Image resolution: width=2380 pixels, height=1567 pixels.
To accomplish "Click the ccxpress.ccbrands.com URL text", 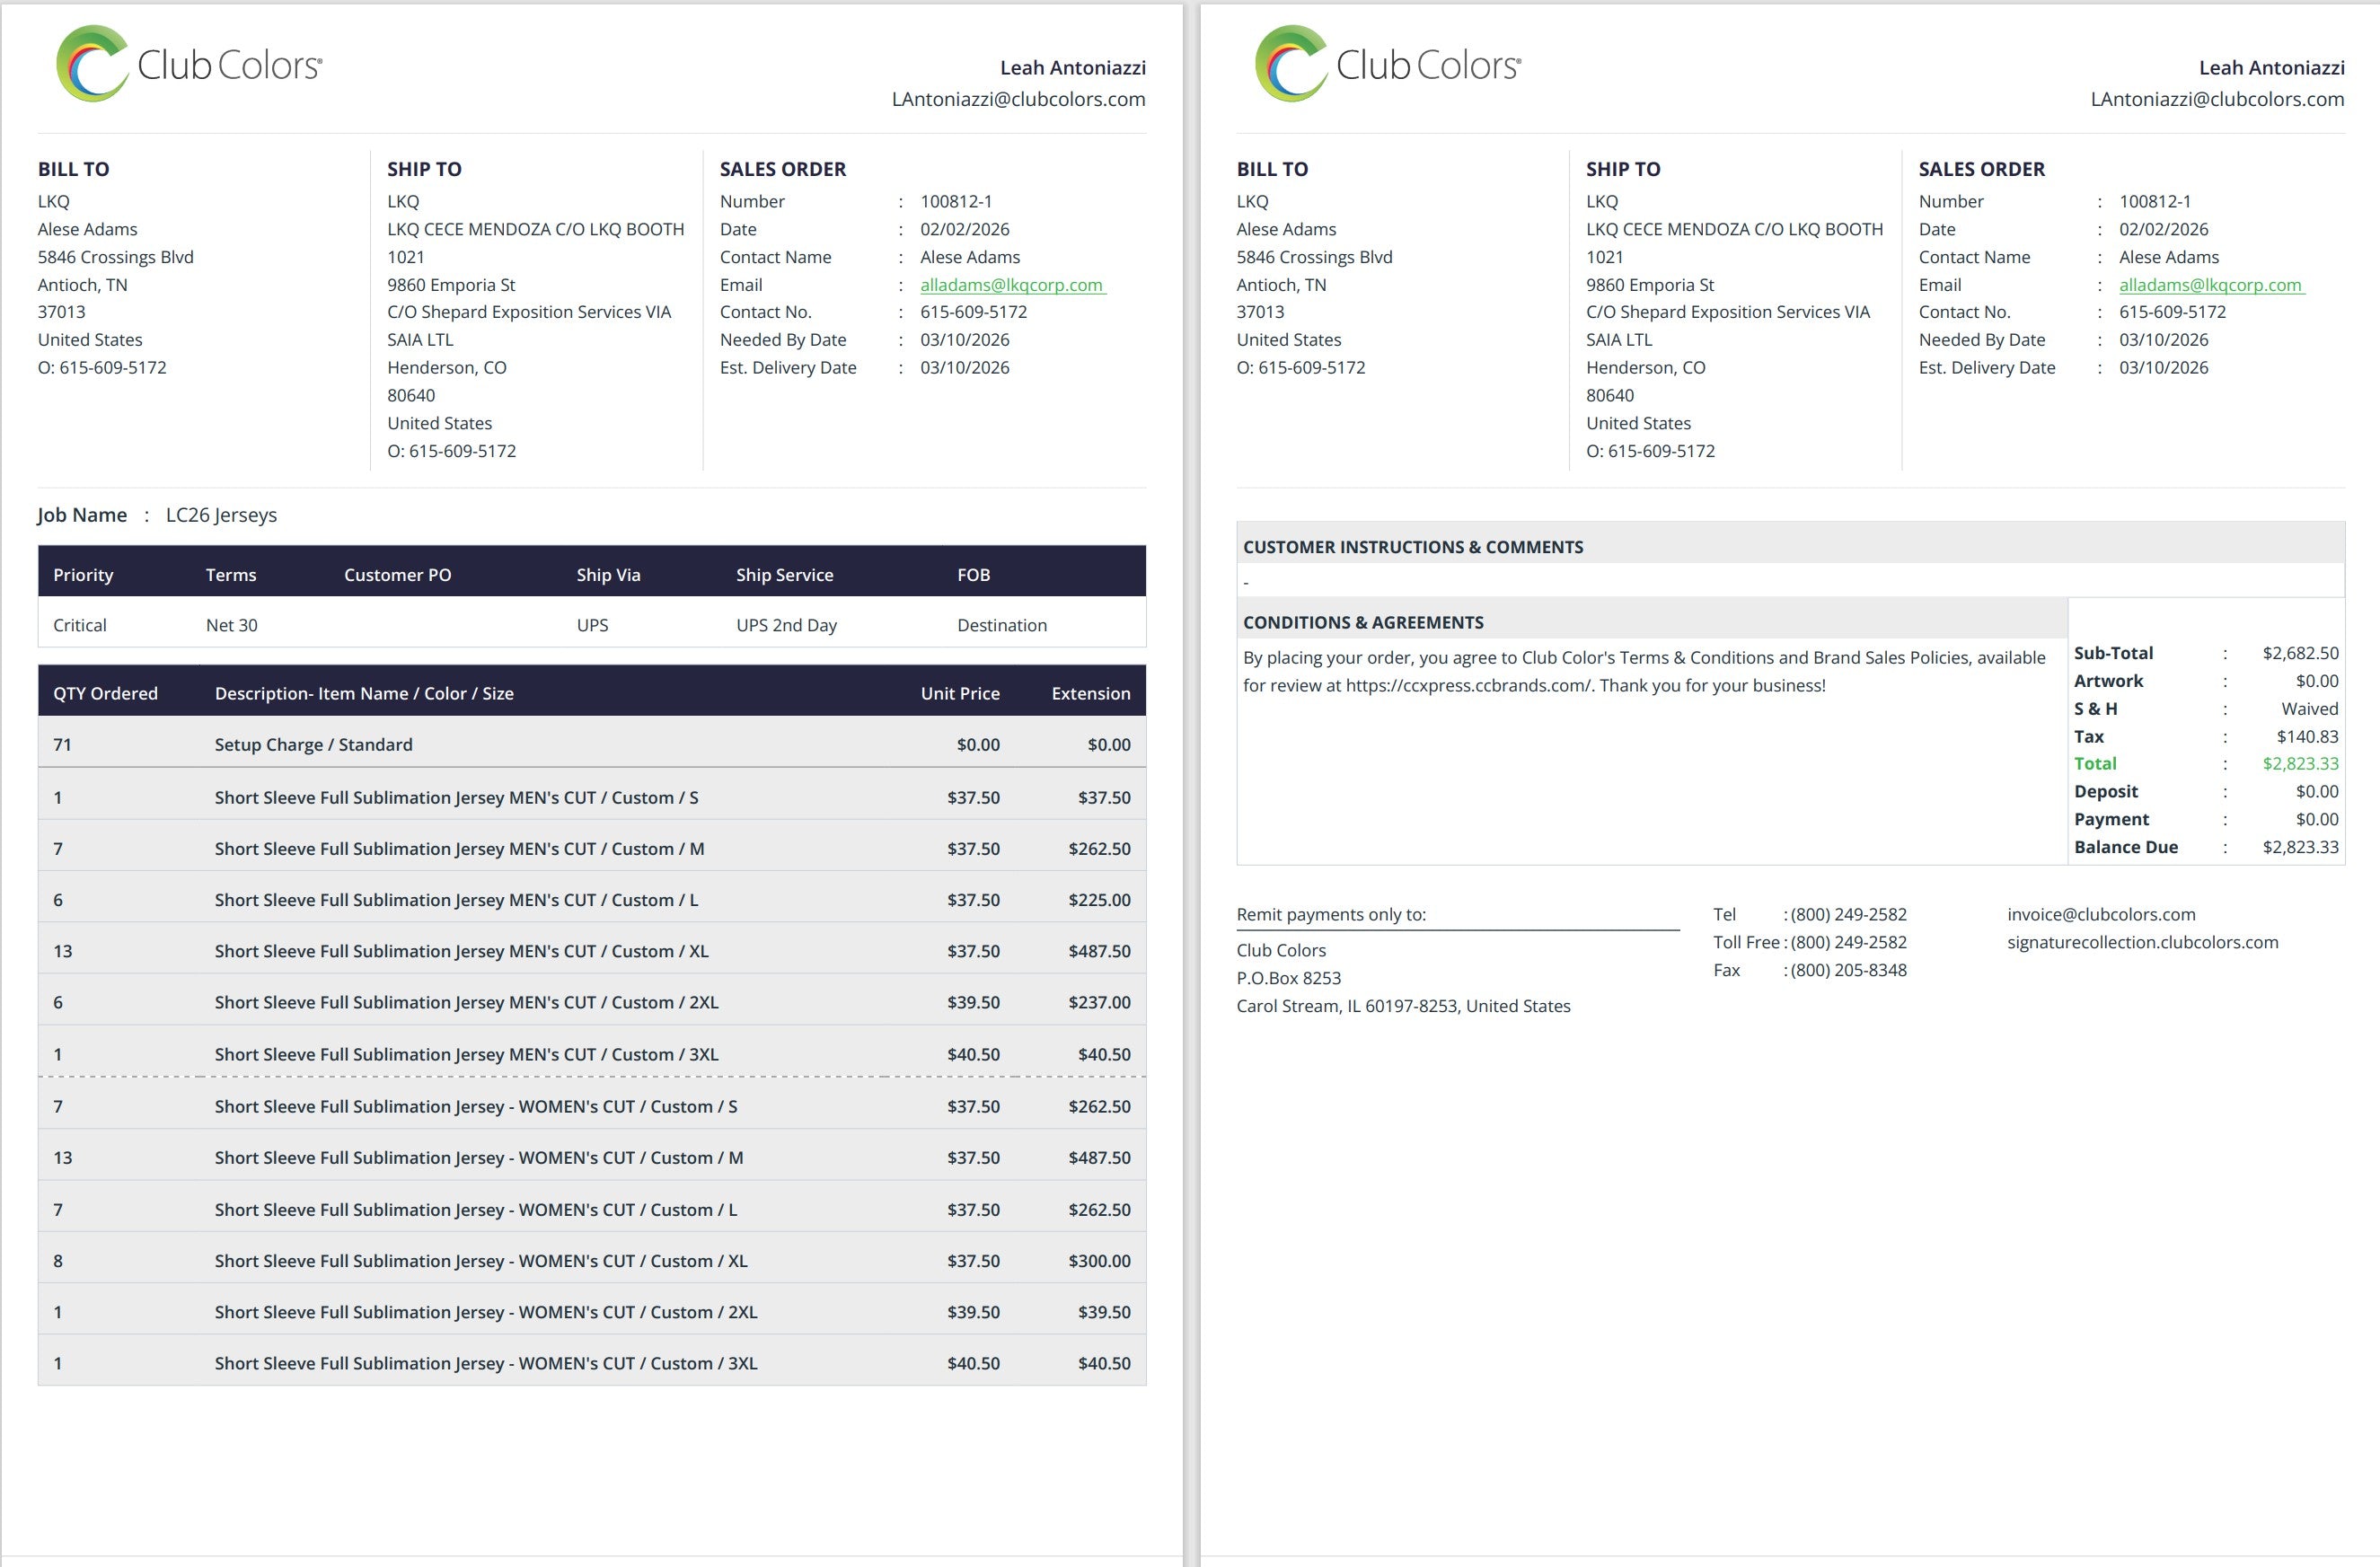I will (1467, 686).
